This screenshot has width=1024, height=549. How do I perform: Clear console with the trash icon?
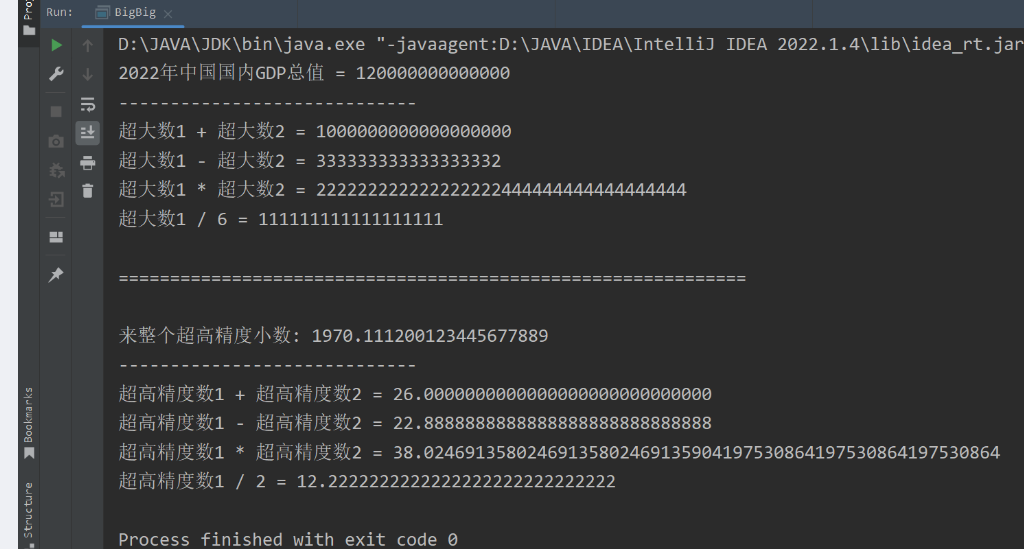(x=88, y=191)
